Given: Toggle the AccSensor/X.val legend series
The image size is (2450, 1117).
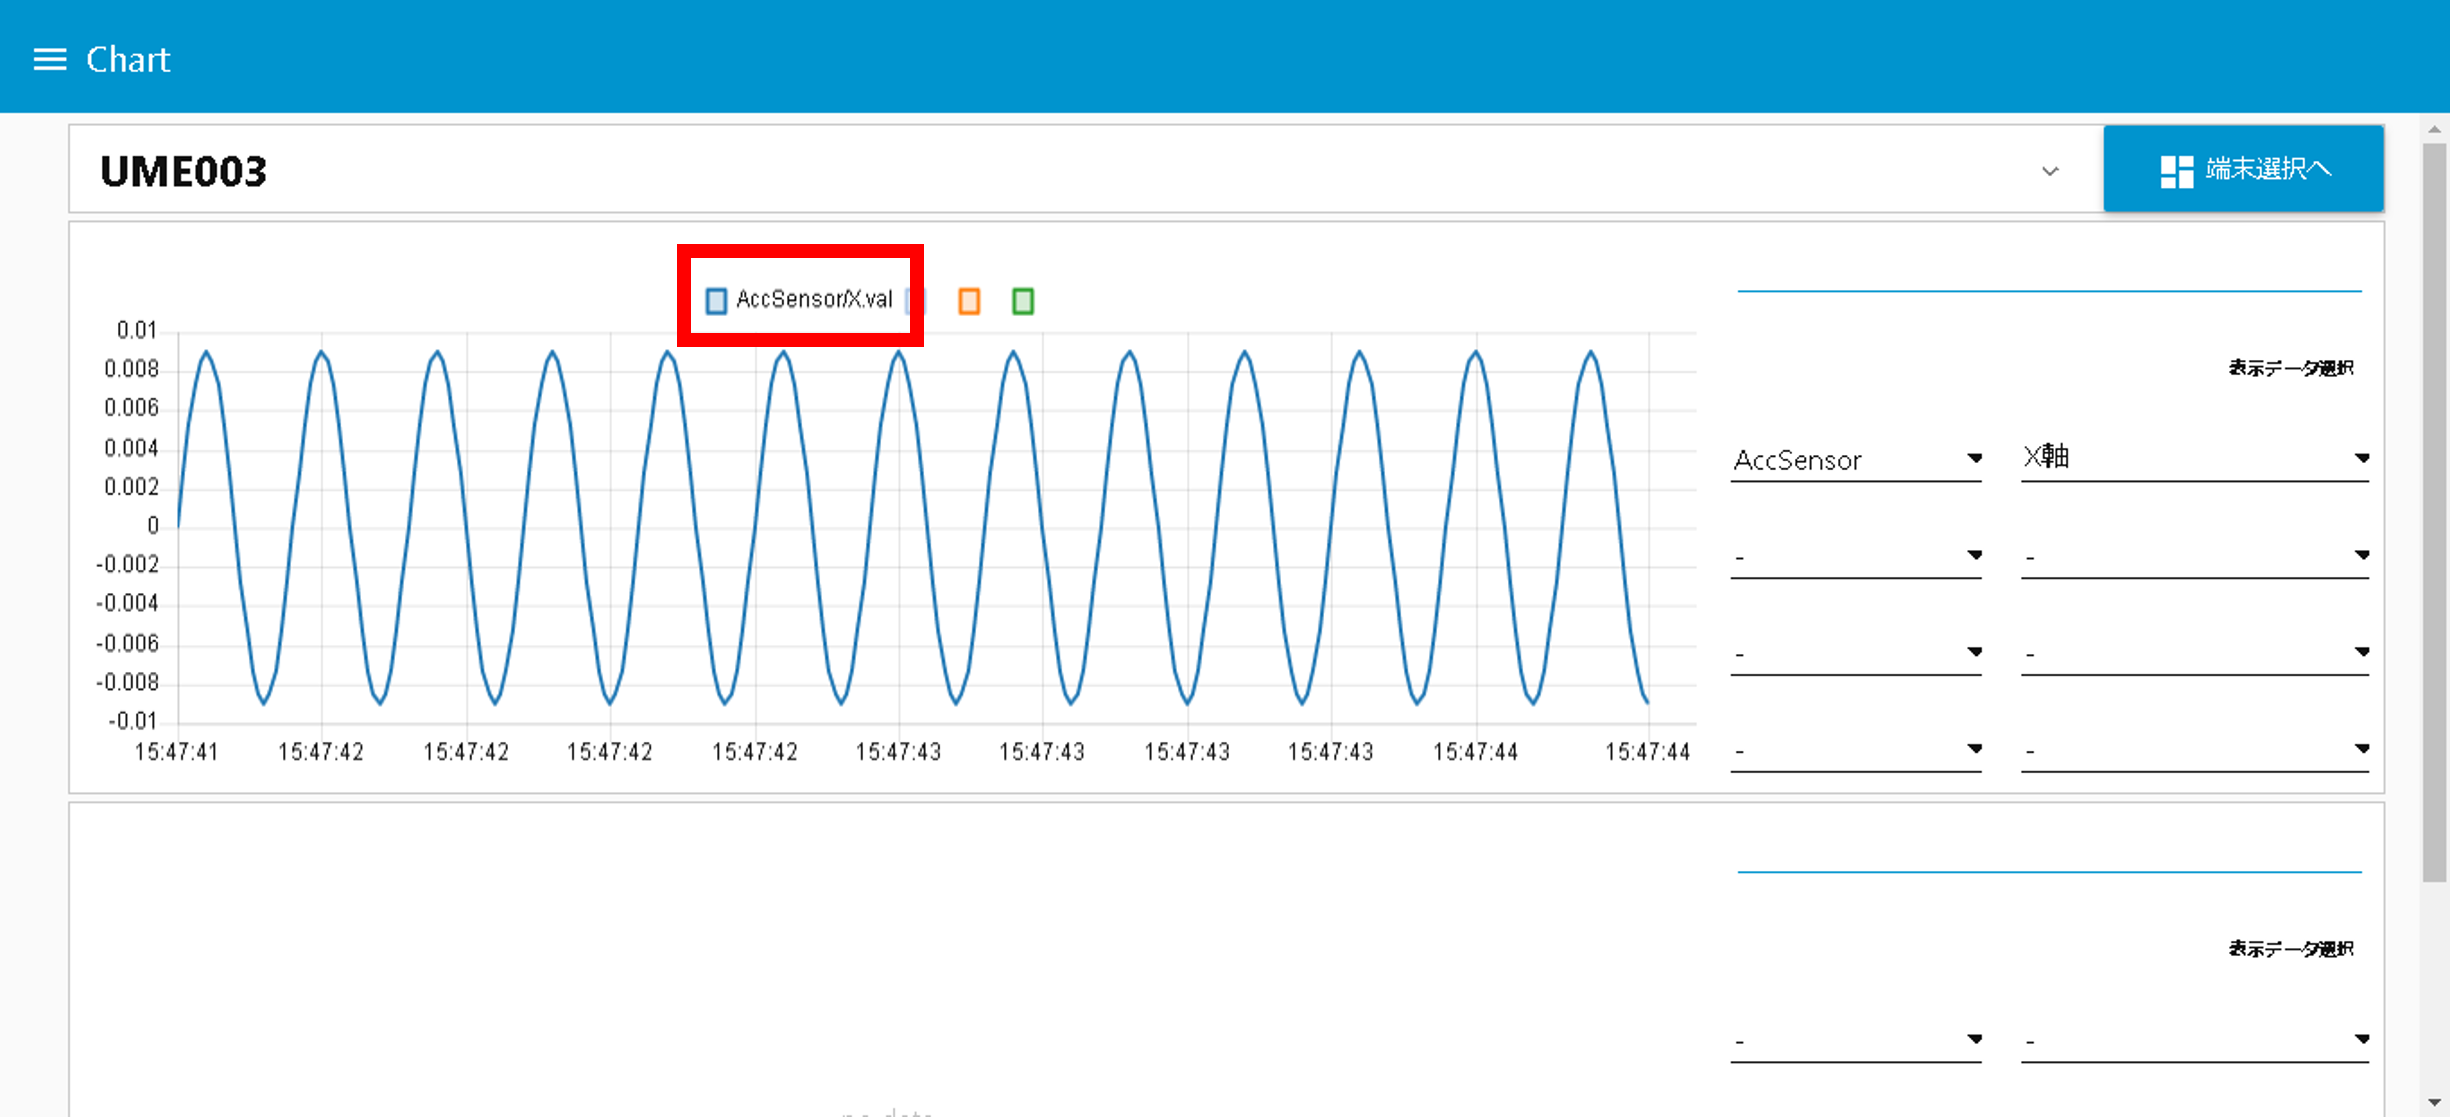Looking at the screenshot, I should [x=799, y=300].
